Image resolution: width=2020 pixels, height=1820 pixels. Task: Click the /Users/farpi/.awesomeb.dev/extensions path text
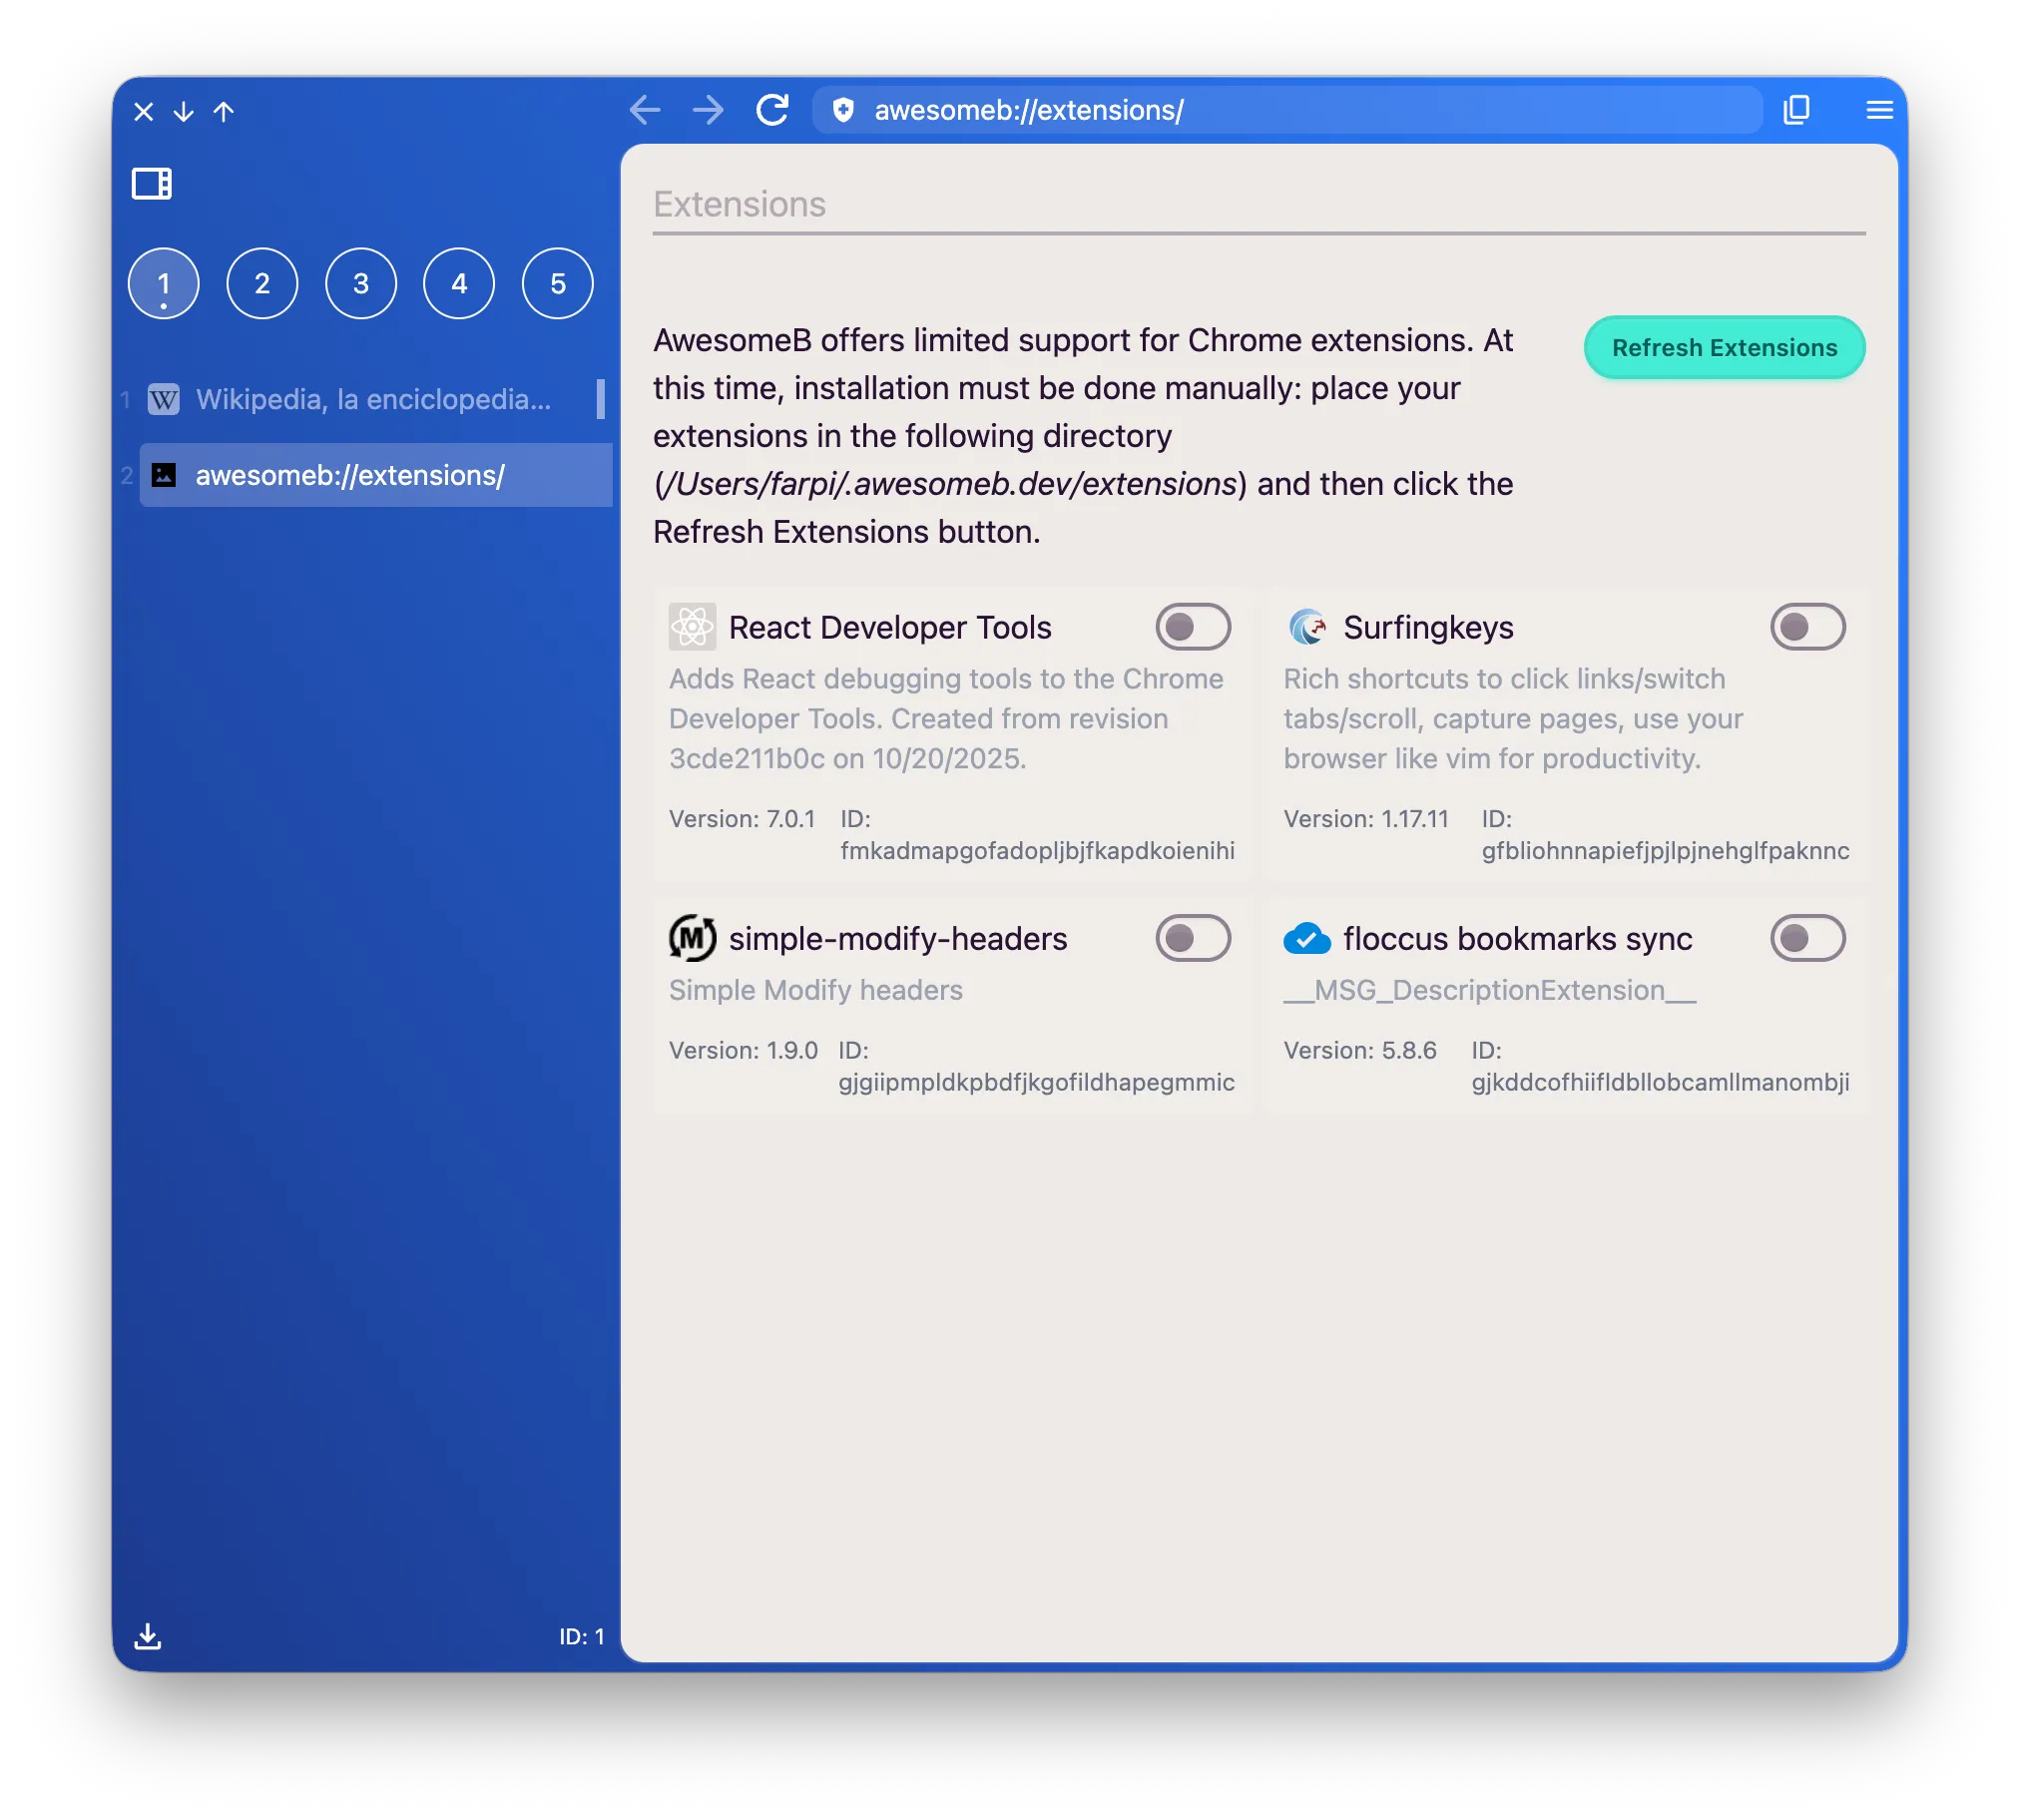pos(950,484)
